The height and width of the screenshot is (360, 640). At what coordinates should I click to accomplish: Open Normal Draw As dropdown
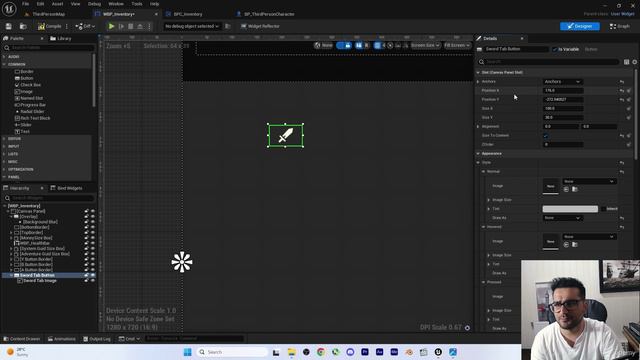562,218
